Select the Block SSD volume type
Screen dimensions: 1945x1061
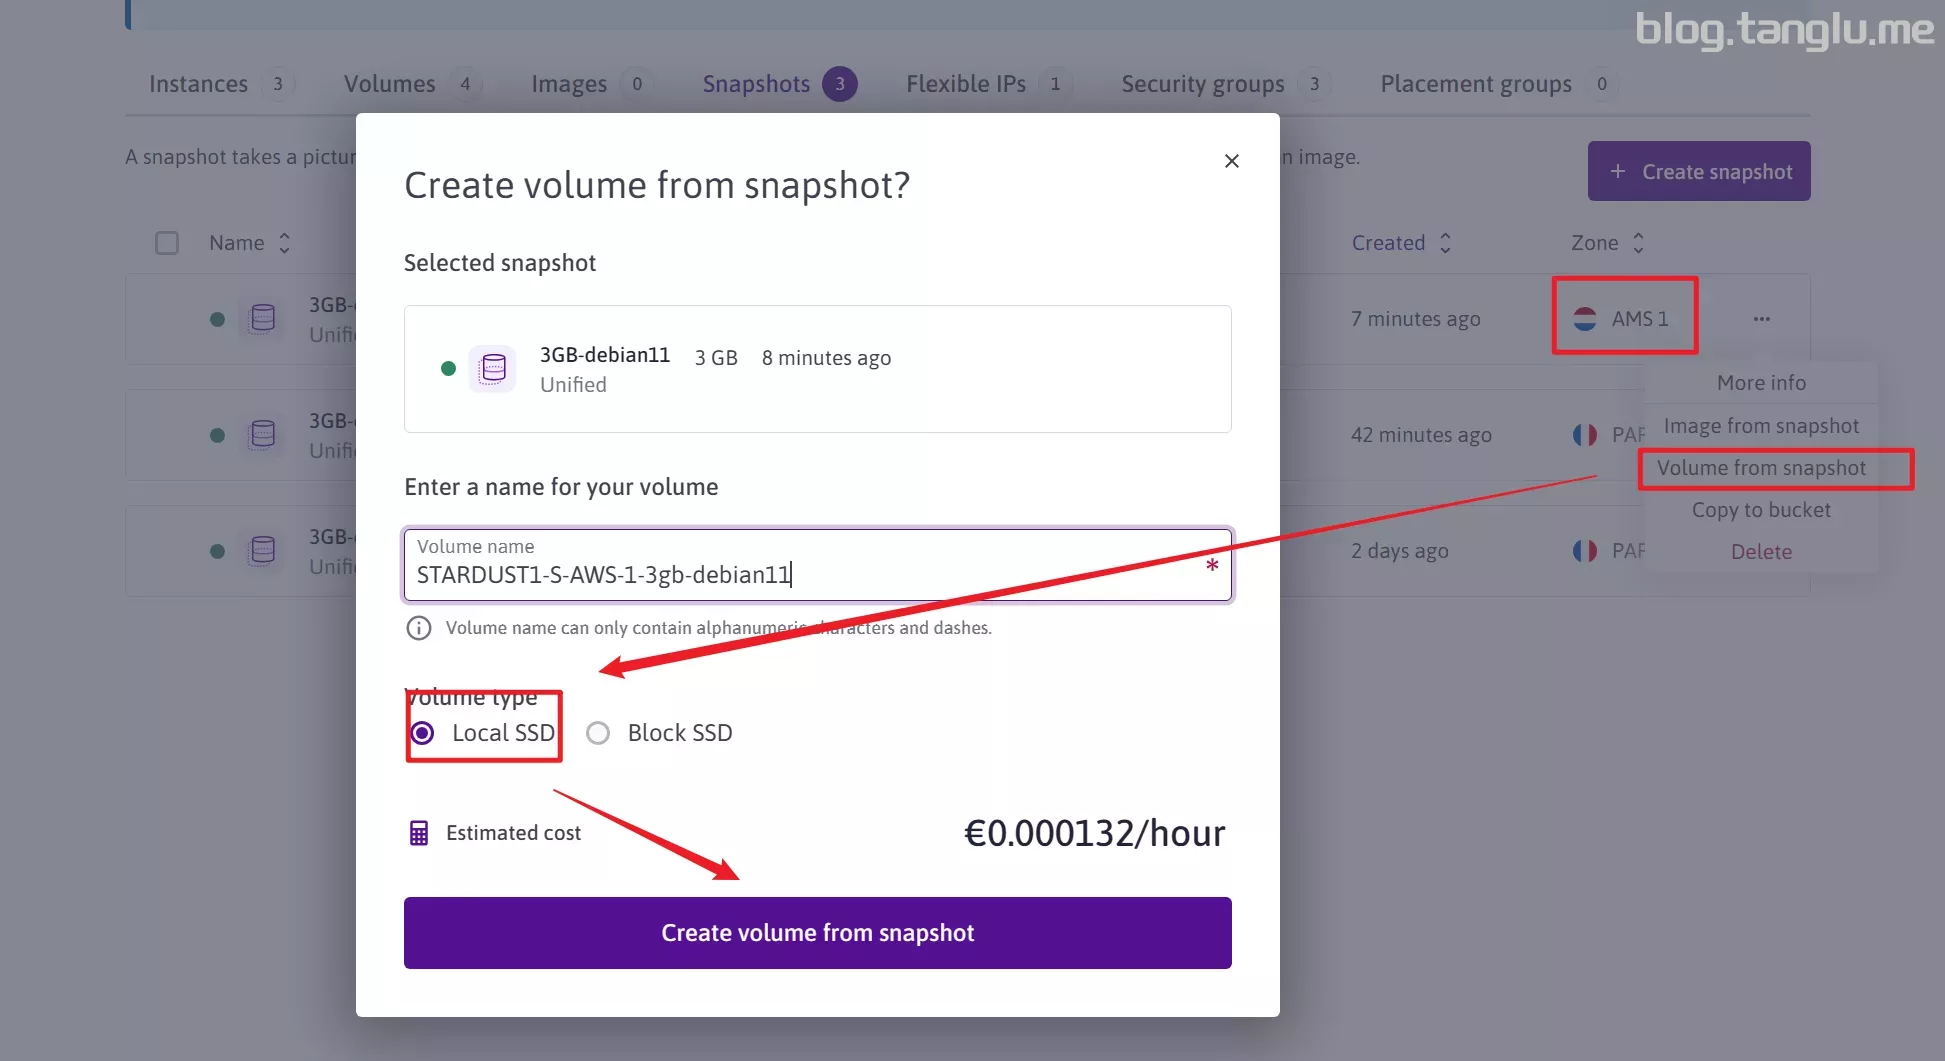(598, 733)
